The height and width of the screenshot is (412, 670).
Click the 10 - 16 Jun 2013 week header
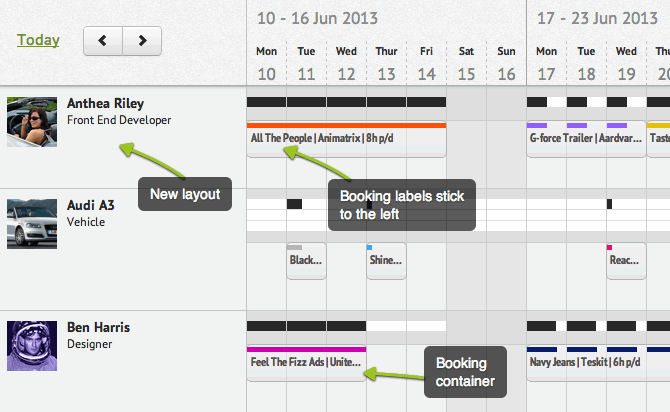[317, 18]
